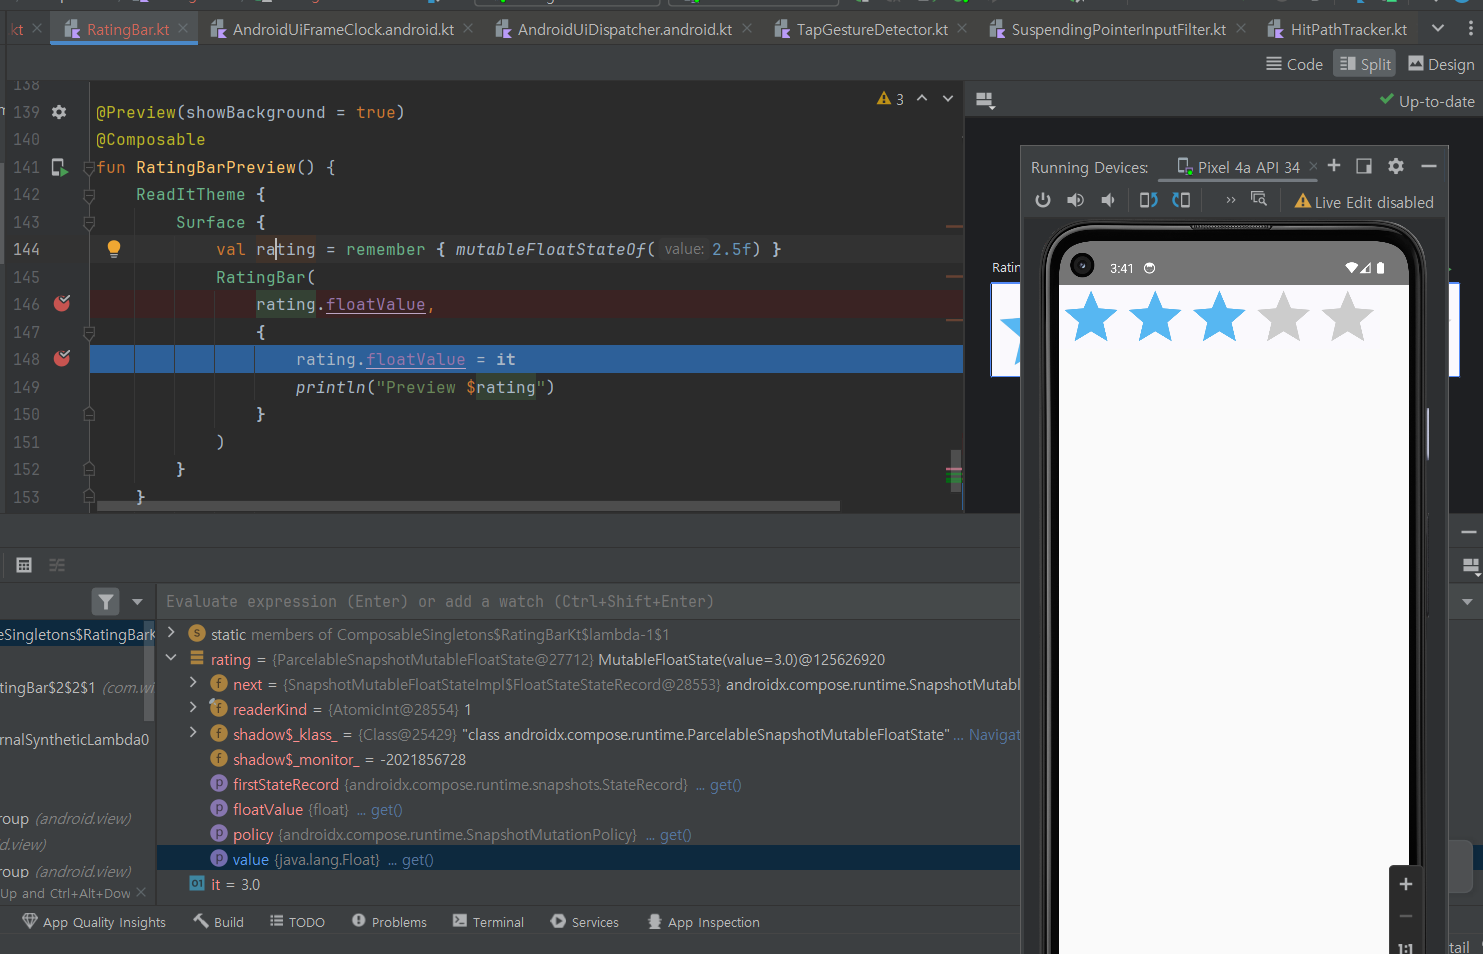
Task: Toggle the breakpoint on line 146
Action: pos(62,303)
